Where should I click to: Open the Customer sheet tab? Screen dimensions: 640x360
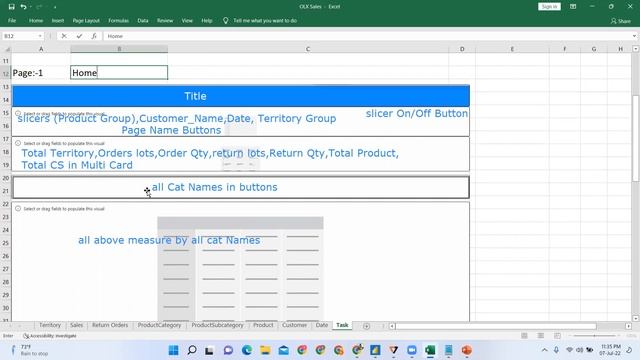(294, 325)
